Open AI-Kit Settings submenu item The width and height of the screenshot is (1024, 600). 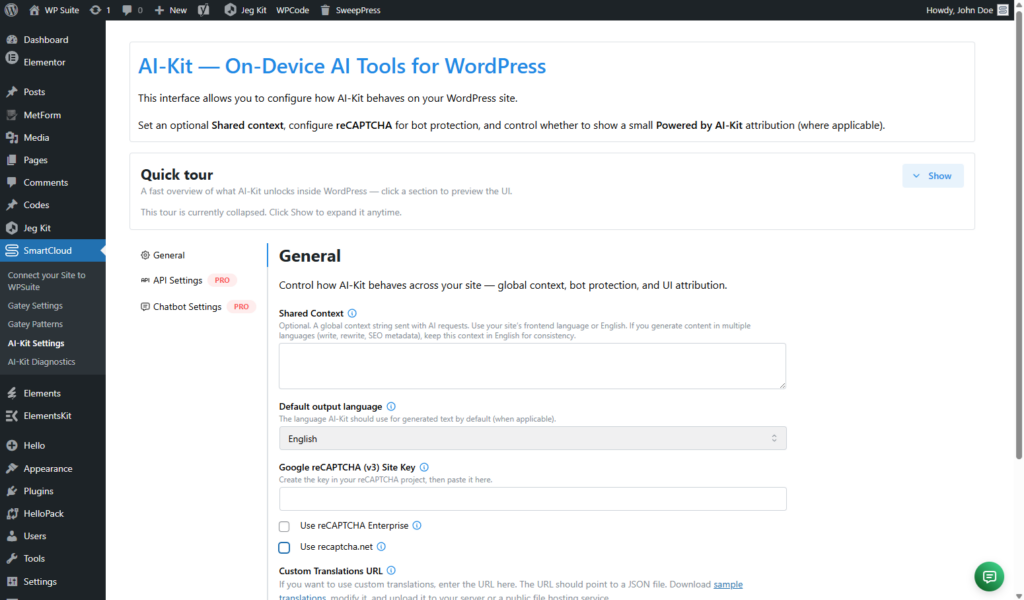pos(36,343)
